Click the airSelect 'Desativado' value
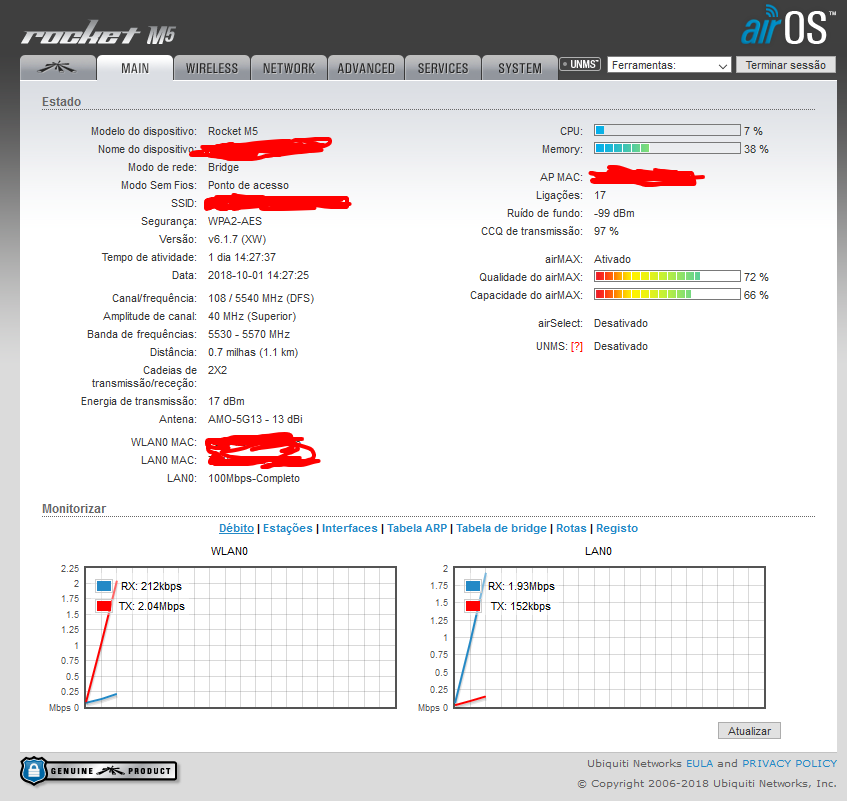The image size is (847, 801). [x=621, y=323]
